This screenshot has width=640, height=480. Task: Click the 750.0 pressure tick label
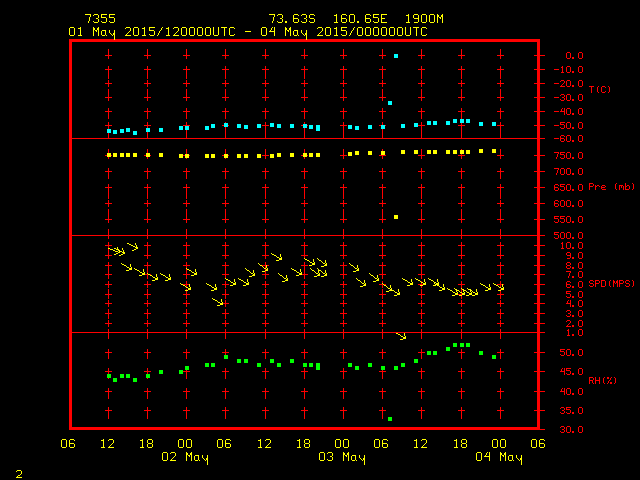(x=568, y=156)
